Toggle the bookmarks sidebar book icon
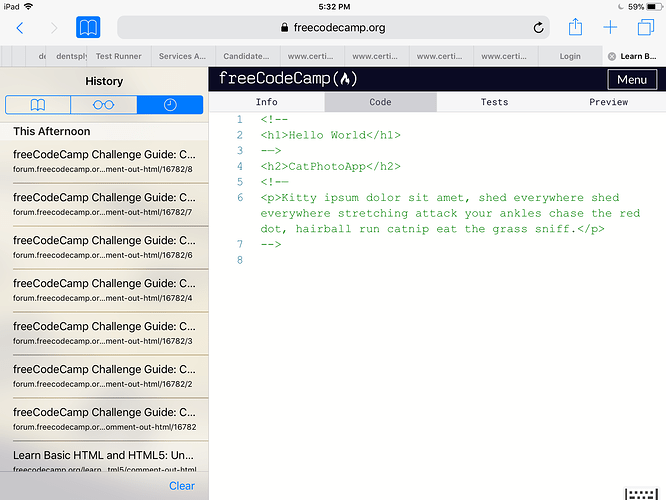The image size is (666, 500). coord(88,28)
